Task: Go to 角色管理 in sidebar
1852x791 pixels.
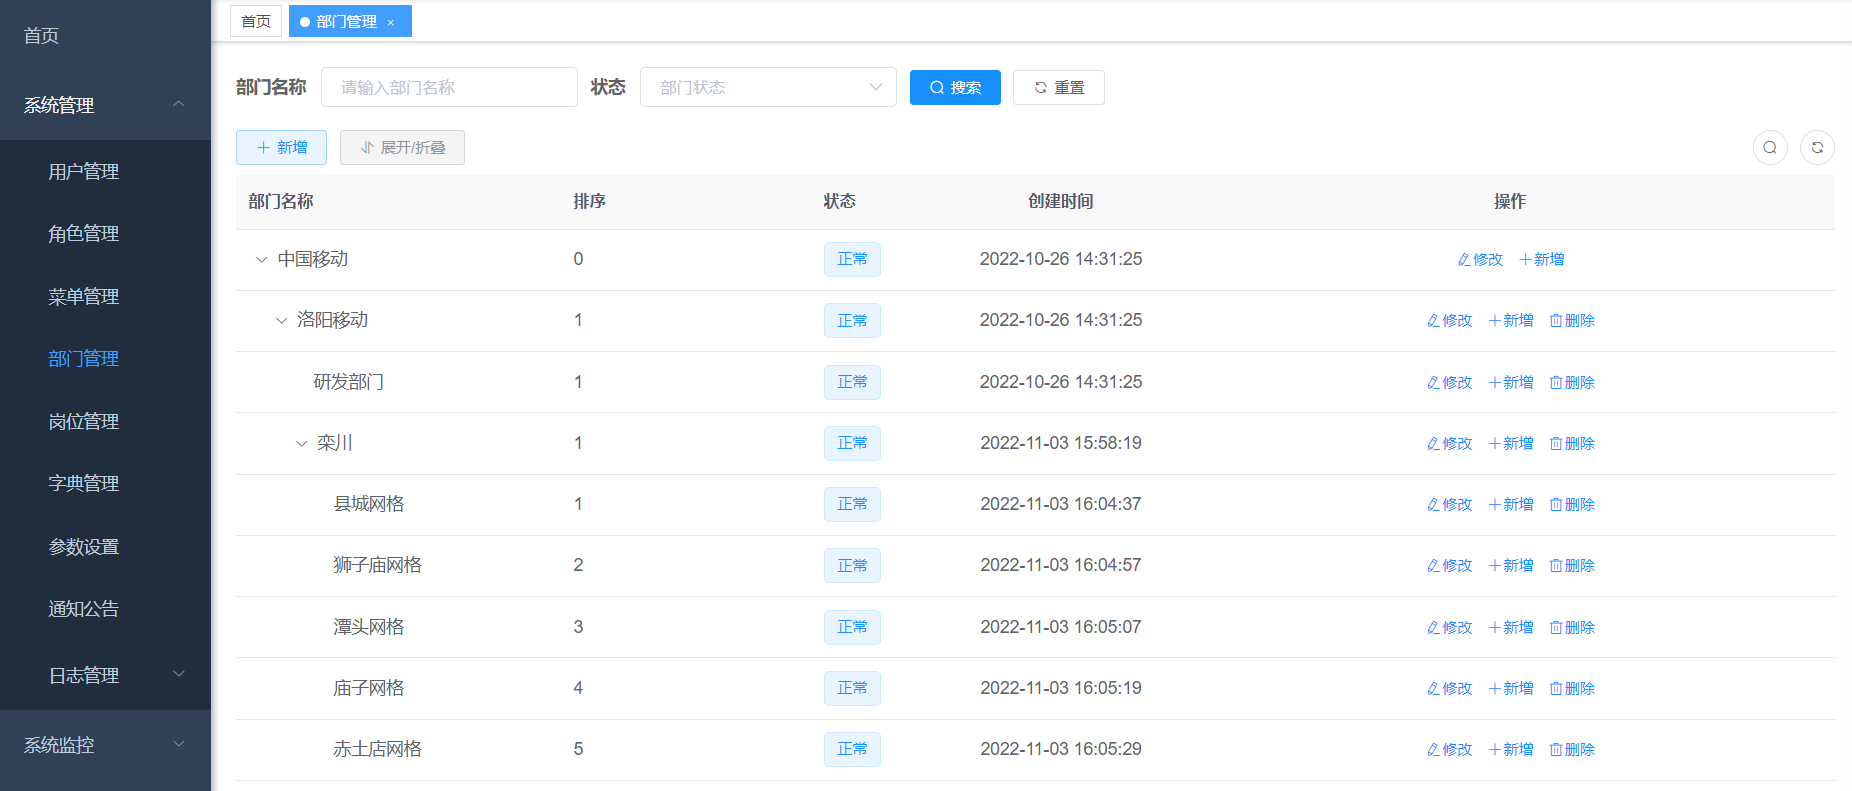Action: (x=105, y=233)
